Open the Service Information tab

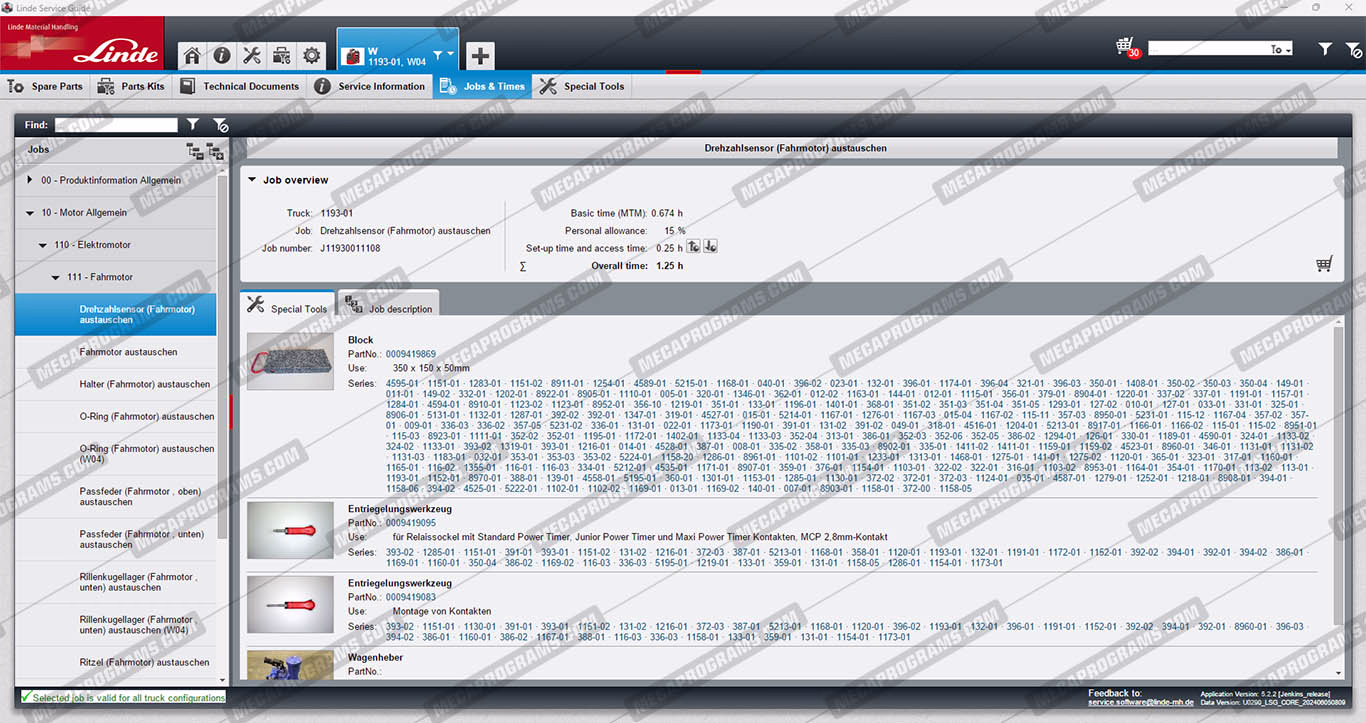pyautogui.click(x=370, y=86)
